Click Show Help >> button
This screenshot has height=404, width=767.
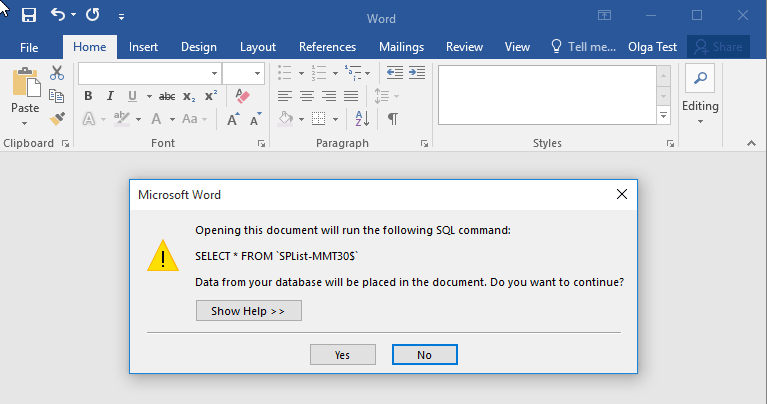coord(248,311)
